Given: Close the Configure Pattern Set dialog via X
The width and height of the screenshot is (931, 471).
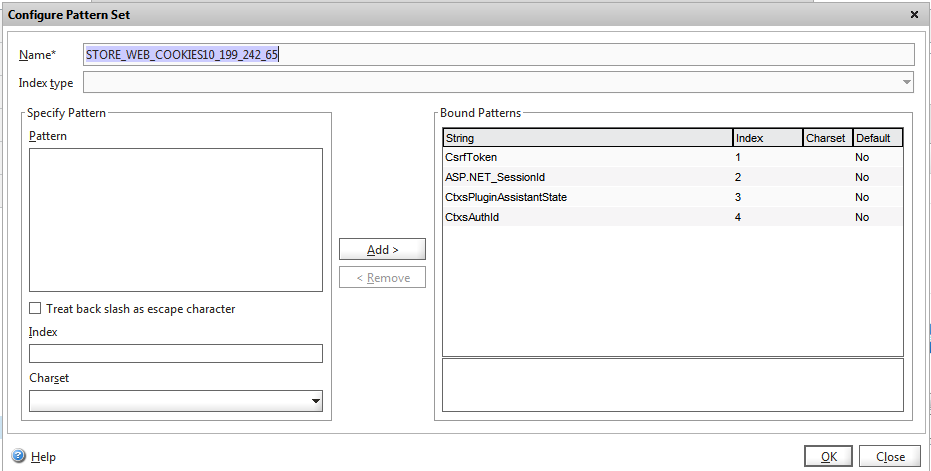Looking at the screenshot, I should coord(914,15).
